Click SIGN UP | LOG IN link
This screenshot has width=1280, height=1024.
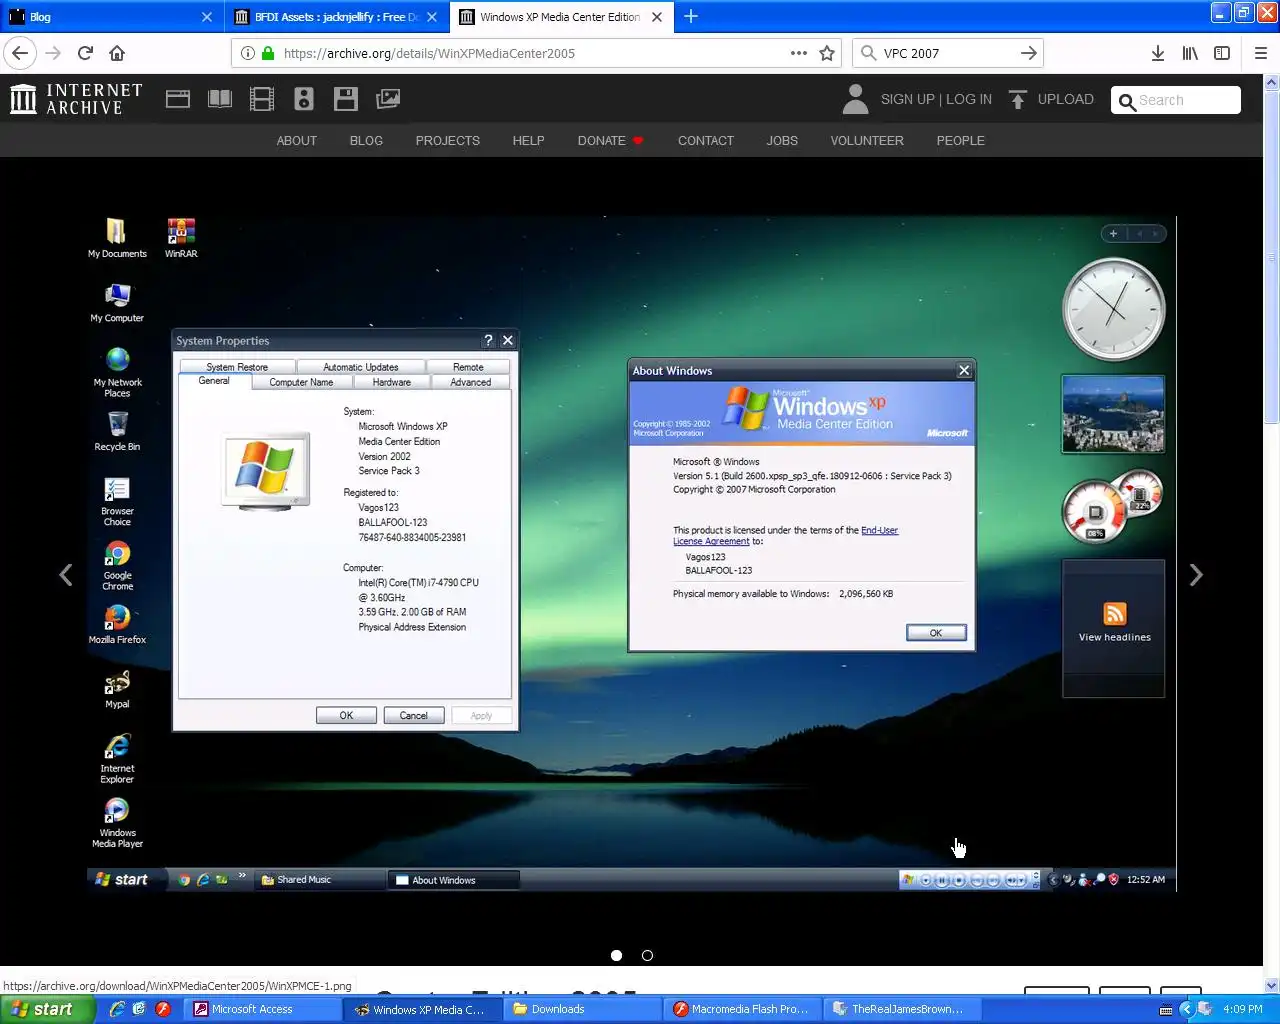(x=936, y=99)
